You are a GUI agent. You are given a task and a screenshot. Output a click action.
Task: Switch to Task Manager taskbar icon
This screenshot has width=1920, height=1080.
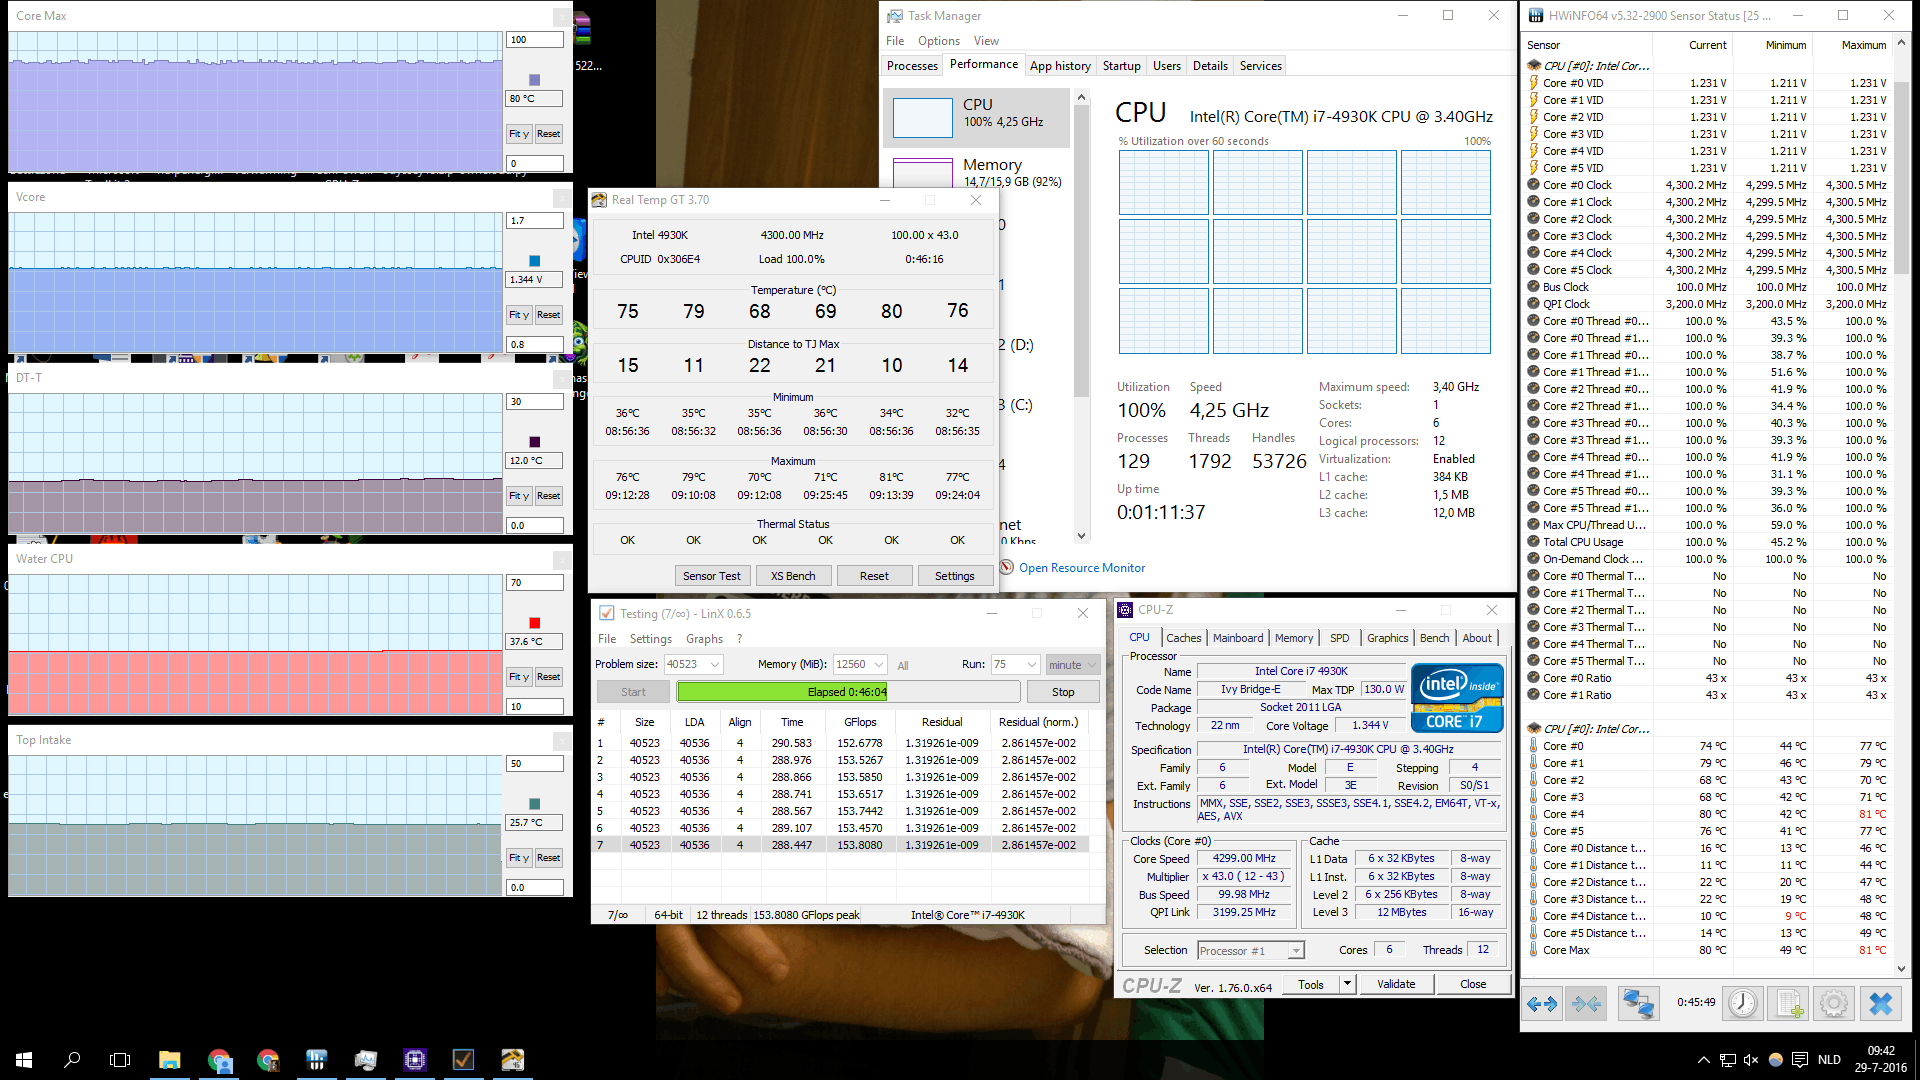pos(366,1060)
